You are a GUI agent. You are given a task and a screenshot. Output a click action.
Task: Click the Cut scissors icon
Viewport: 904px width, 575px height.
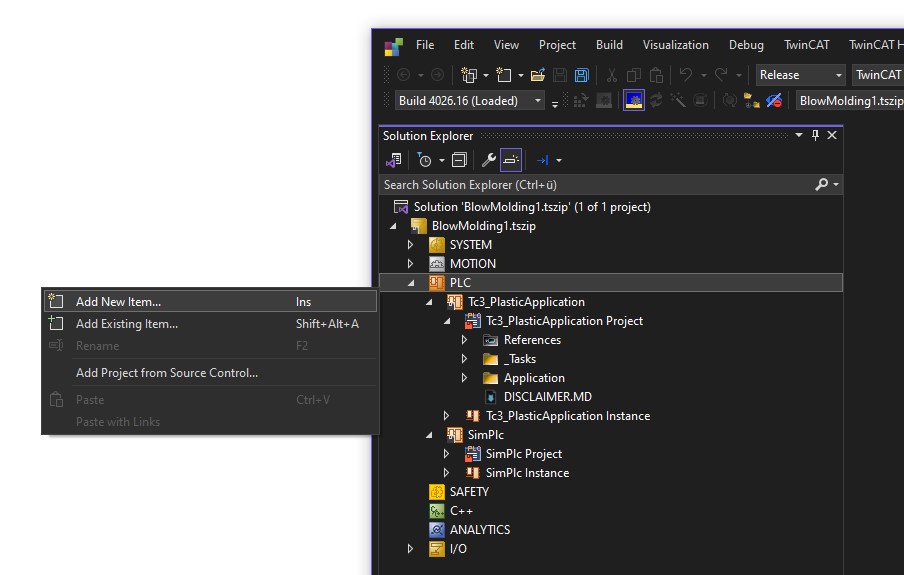pyautogui.click(x=612, y=75)
